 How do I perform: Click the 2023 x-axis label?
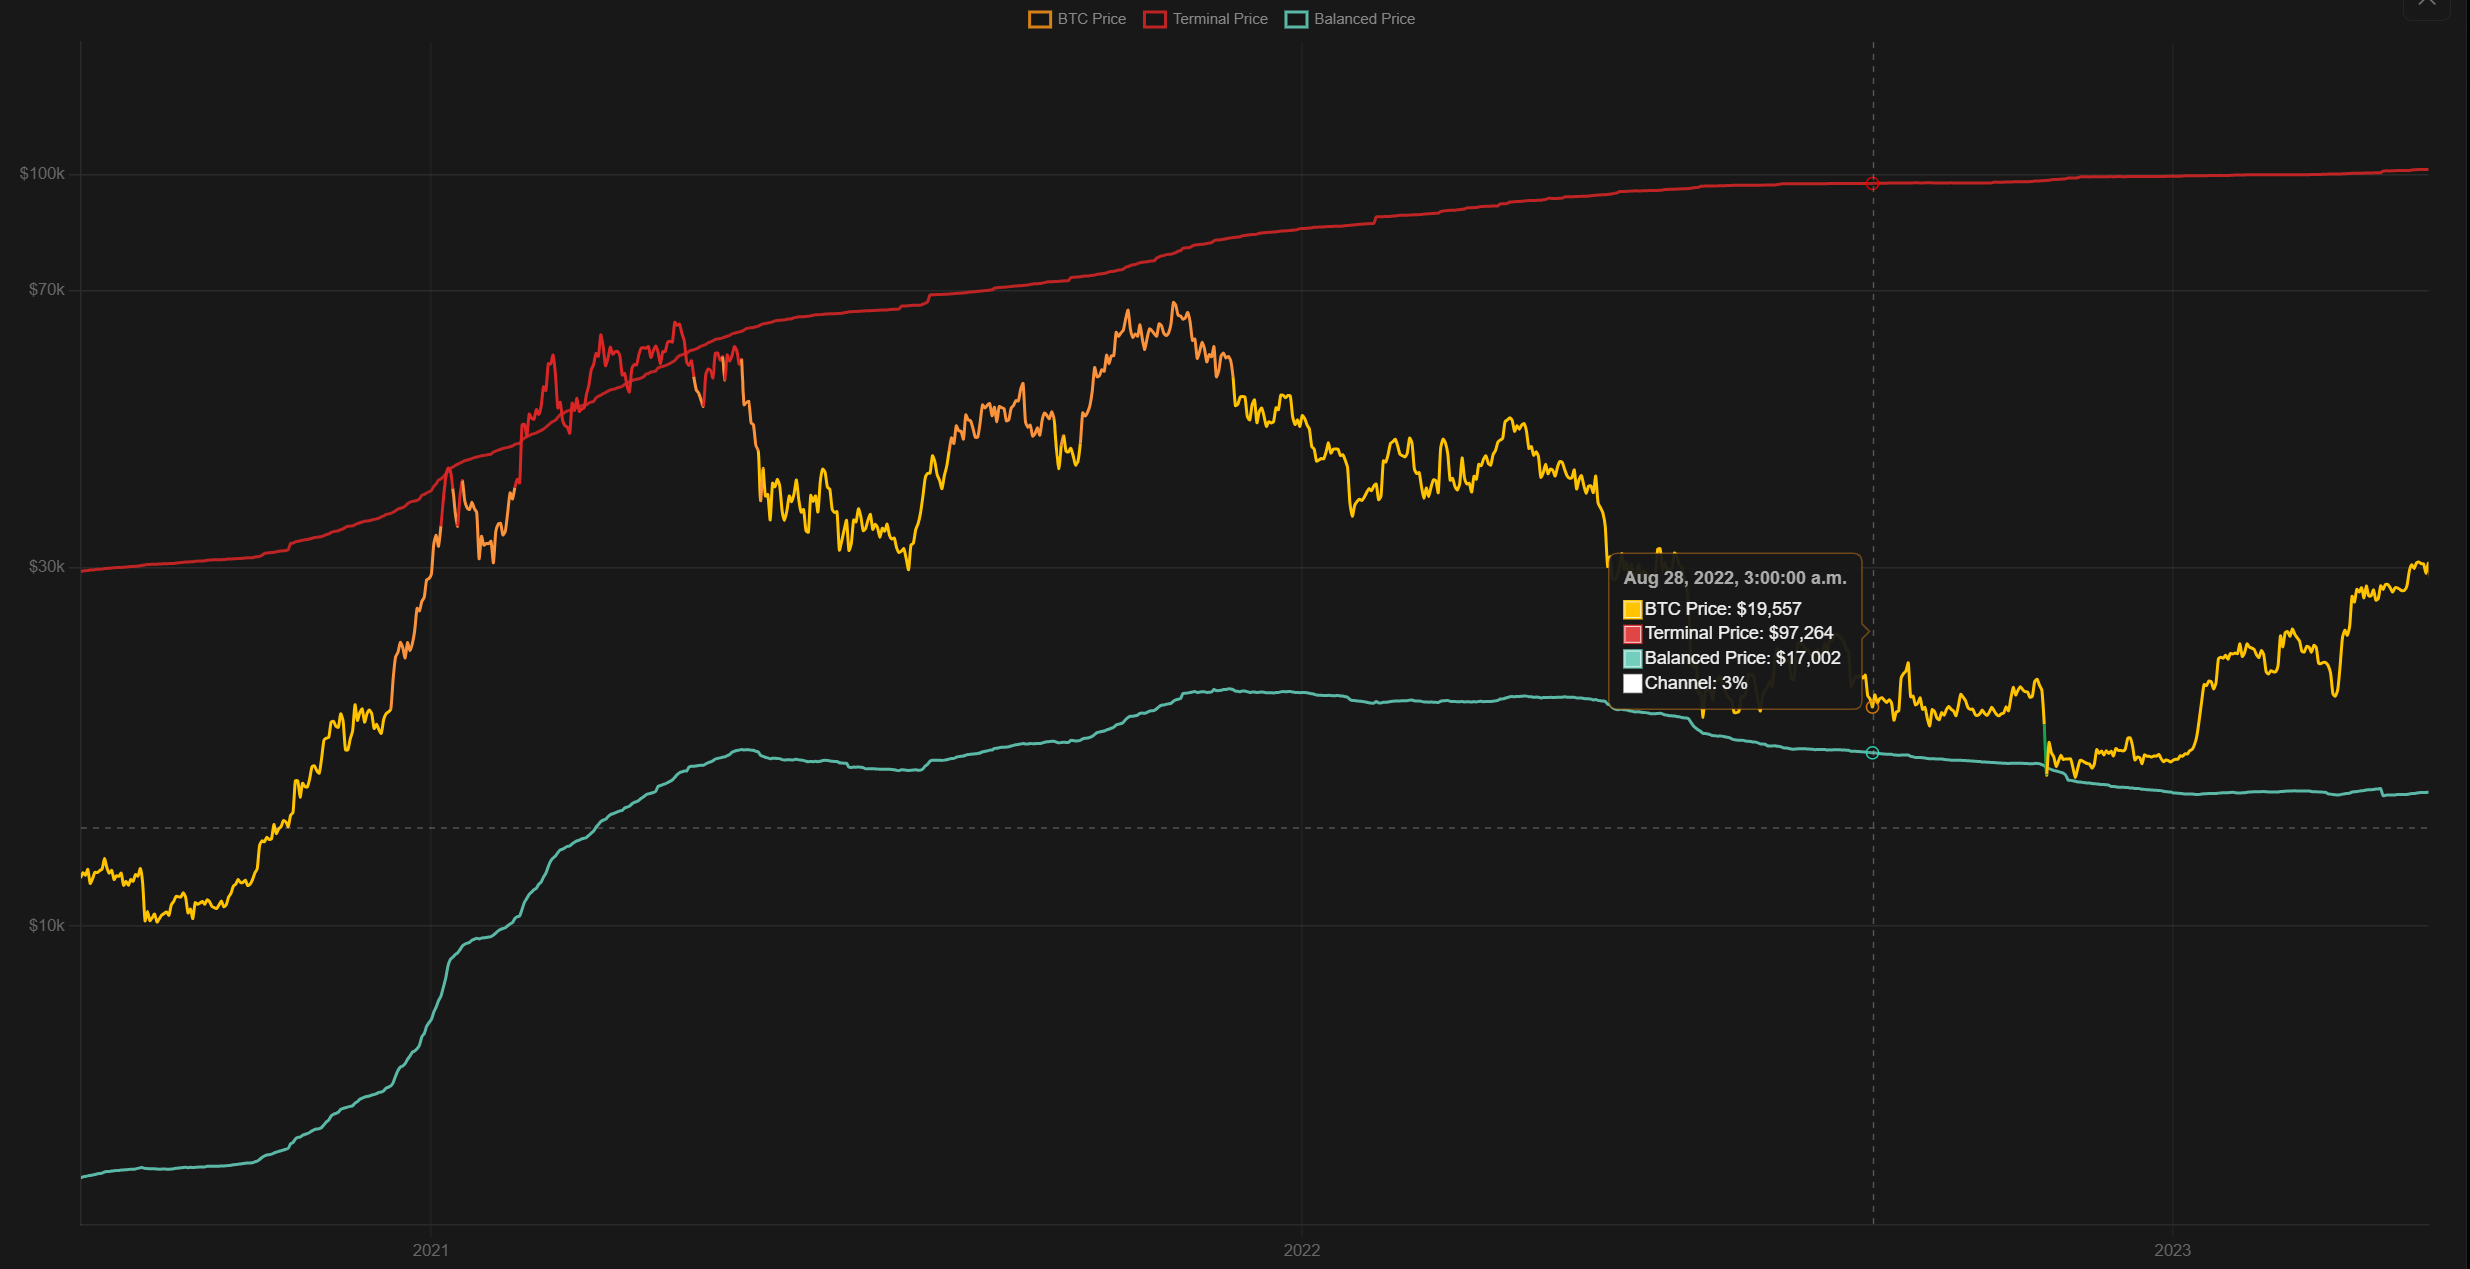pos(2173,1250)
